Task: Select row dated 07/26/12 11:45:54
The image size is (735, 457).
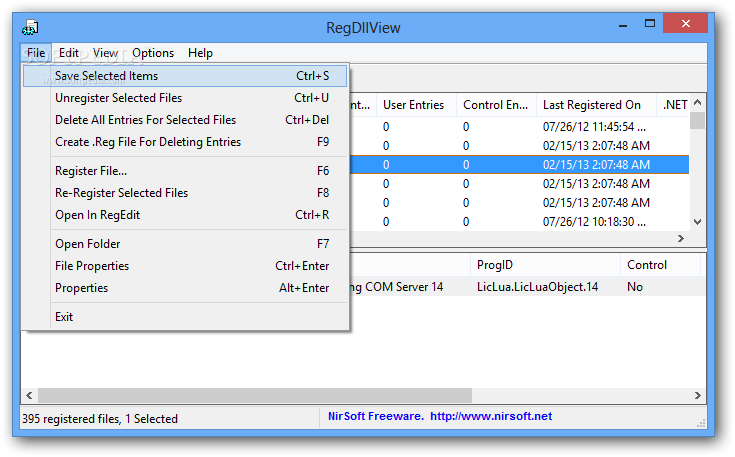Action: pos(519,127)
